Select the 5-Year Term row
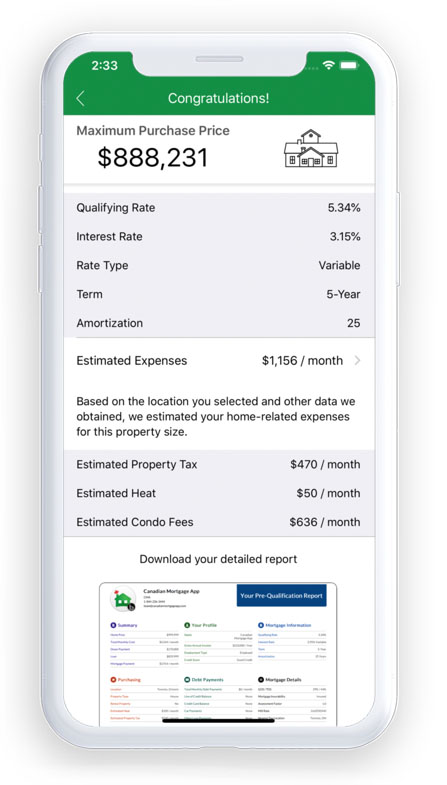The width and height of the screenshot is (447, 785). point(219,294)
